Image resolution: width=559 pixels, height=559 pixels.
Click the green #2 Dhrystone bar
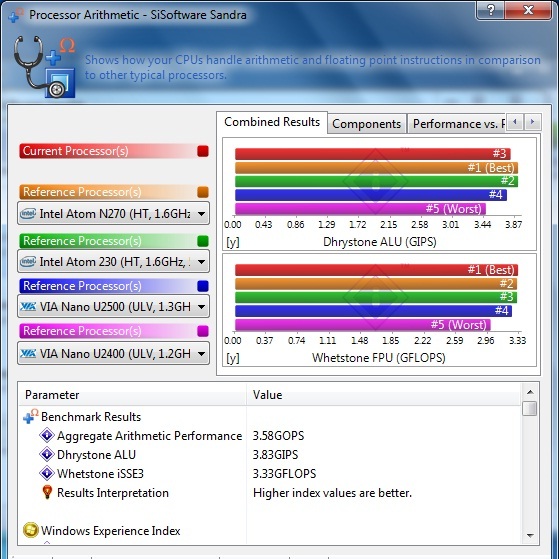click(x=376, y=181)
